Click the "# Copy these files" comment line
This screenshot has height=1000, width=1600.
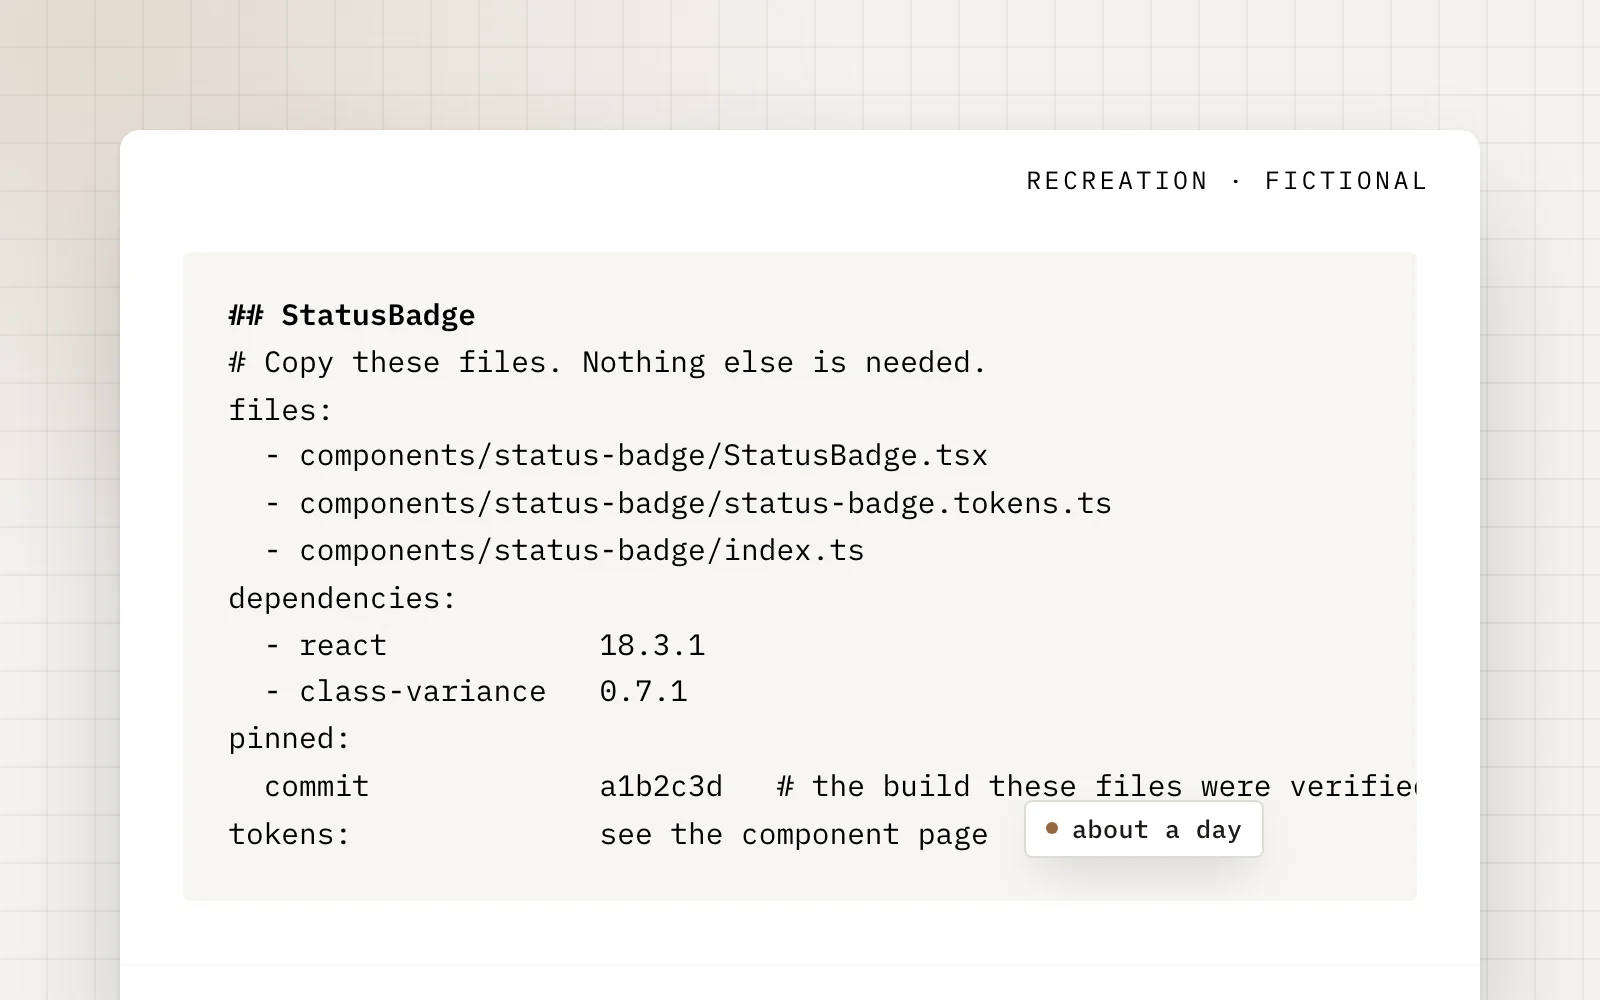click(607, 362)
